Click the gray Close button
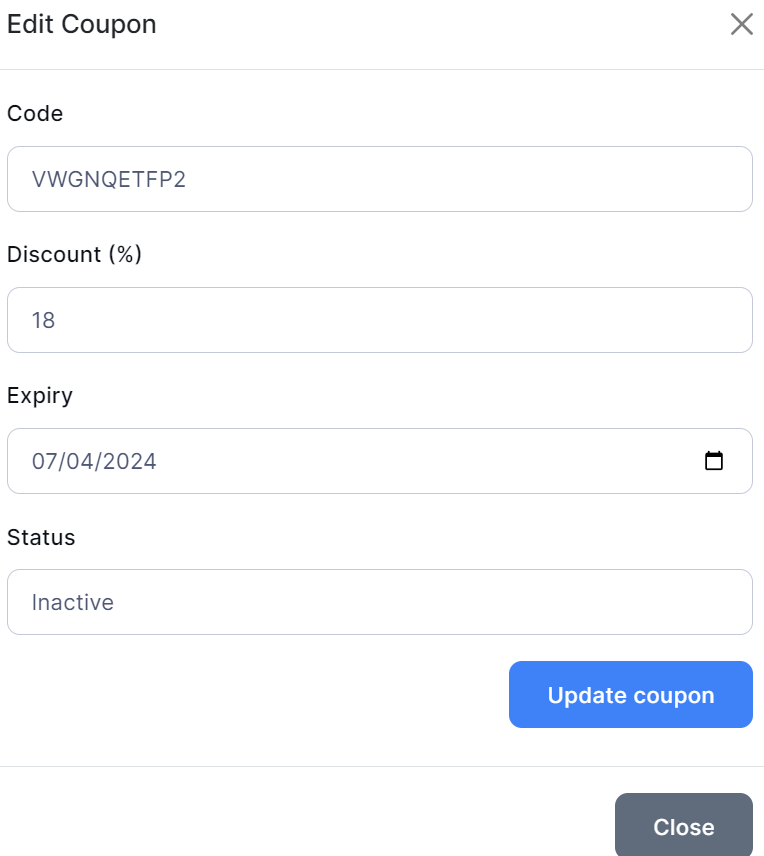 coord(683,827)
